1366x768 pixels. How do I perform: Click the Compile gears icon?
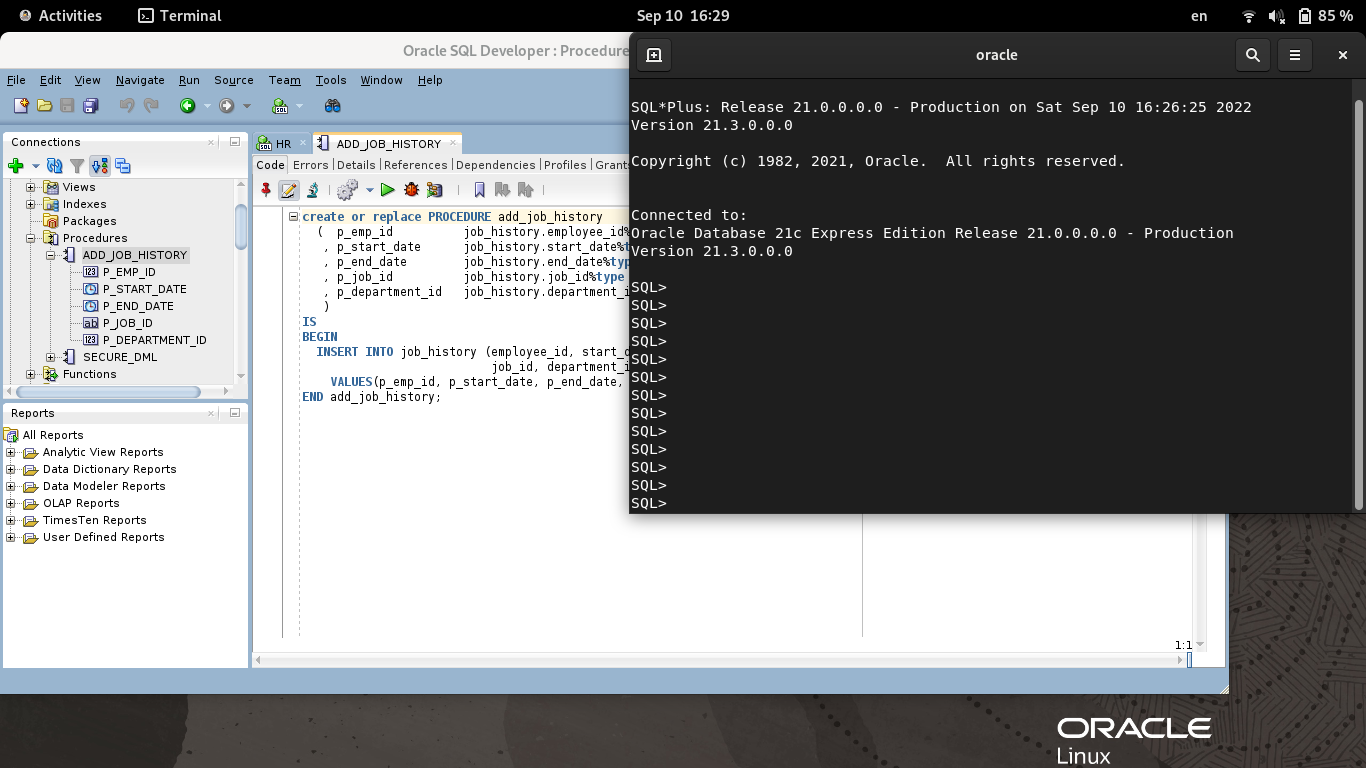pos(347,190)
